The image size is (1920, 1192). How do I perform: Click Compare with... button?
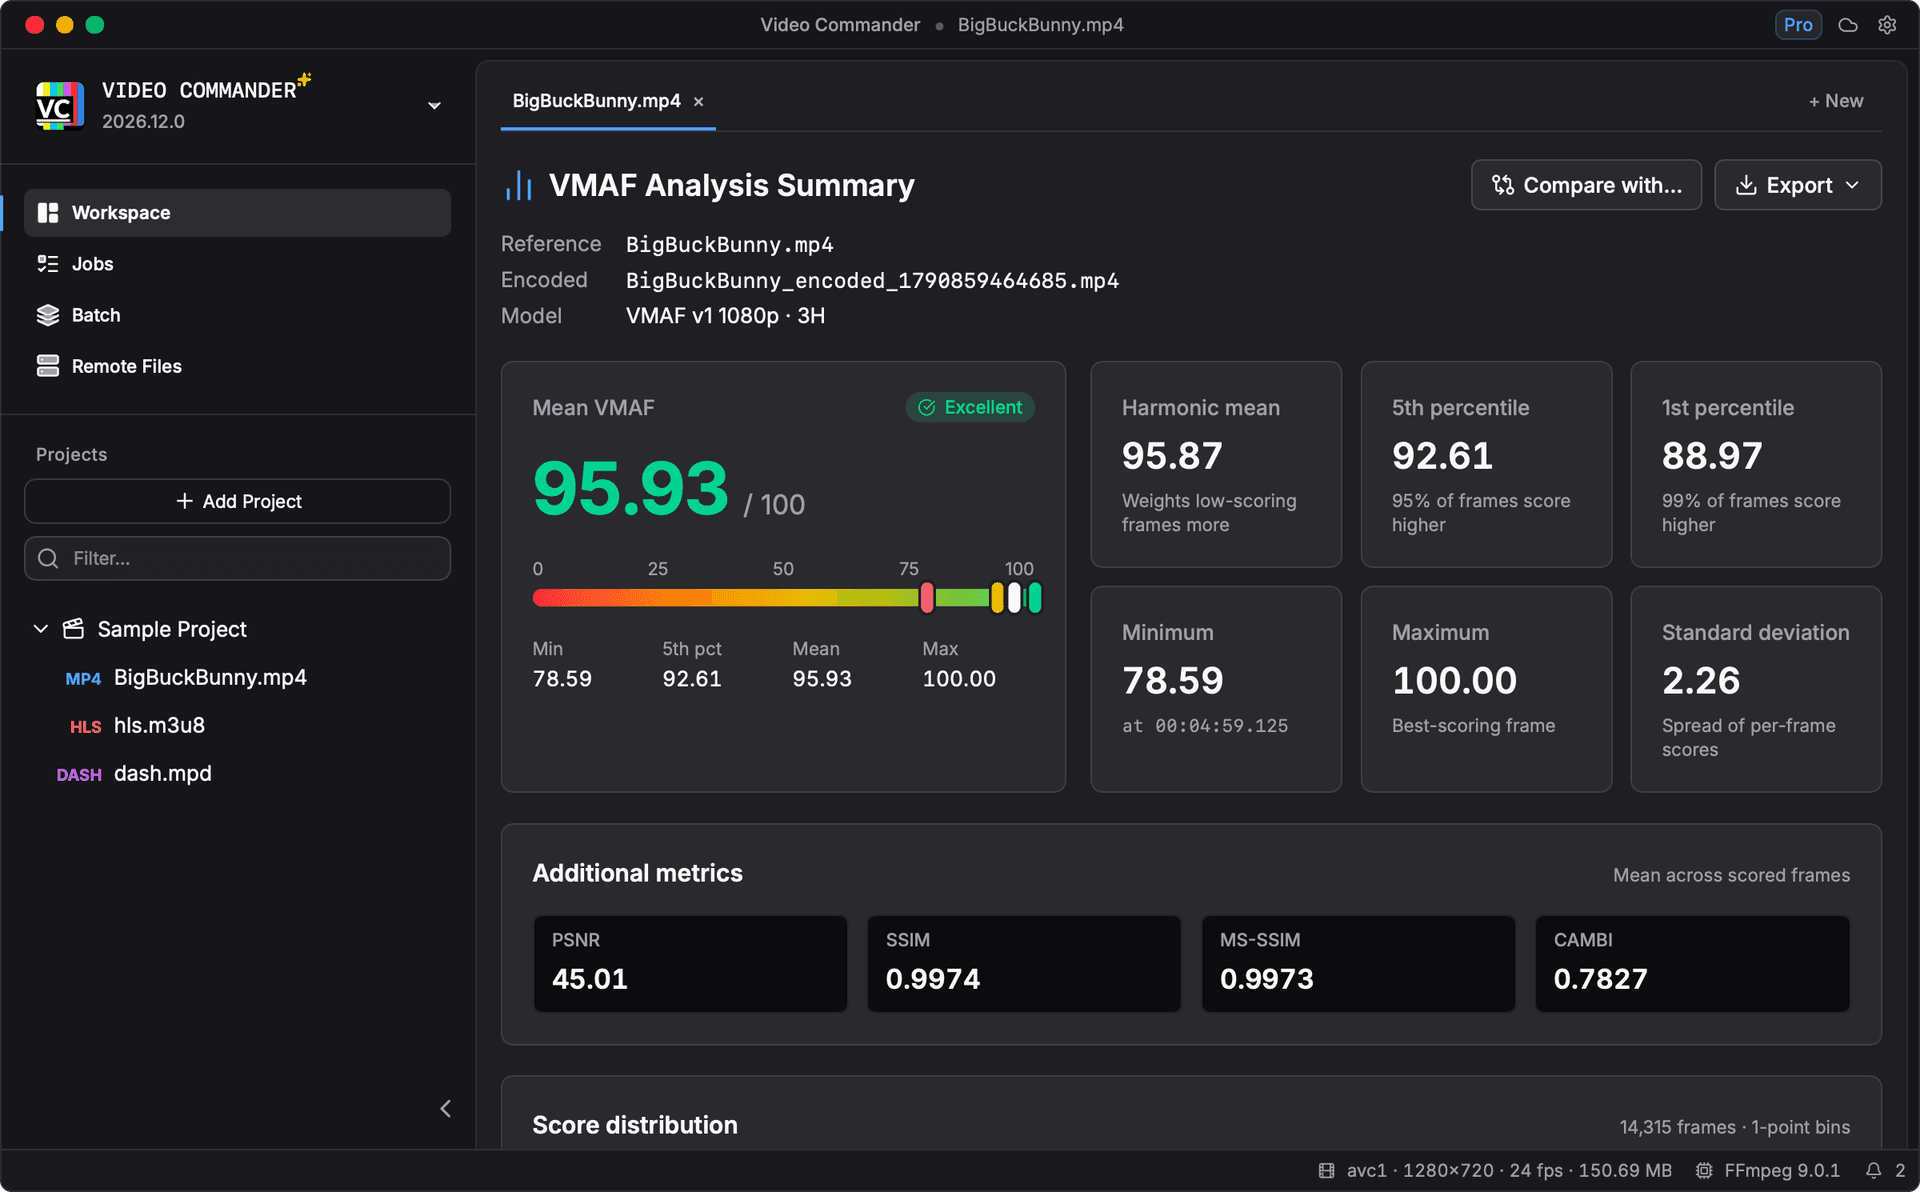pyautogui.click(x=1586, y=185)
